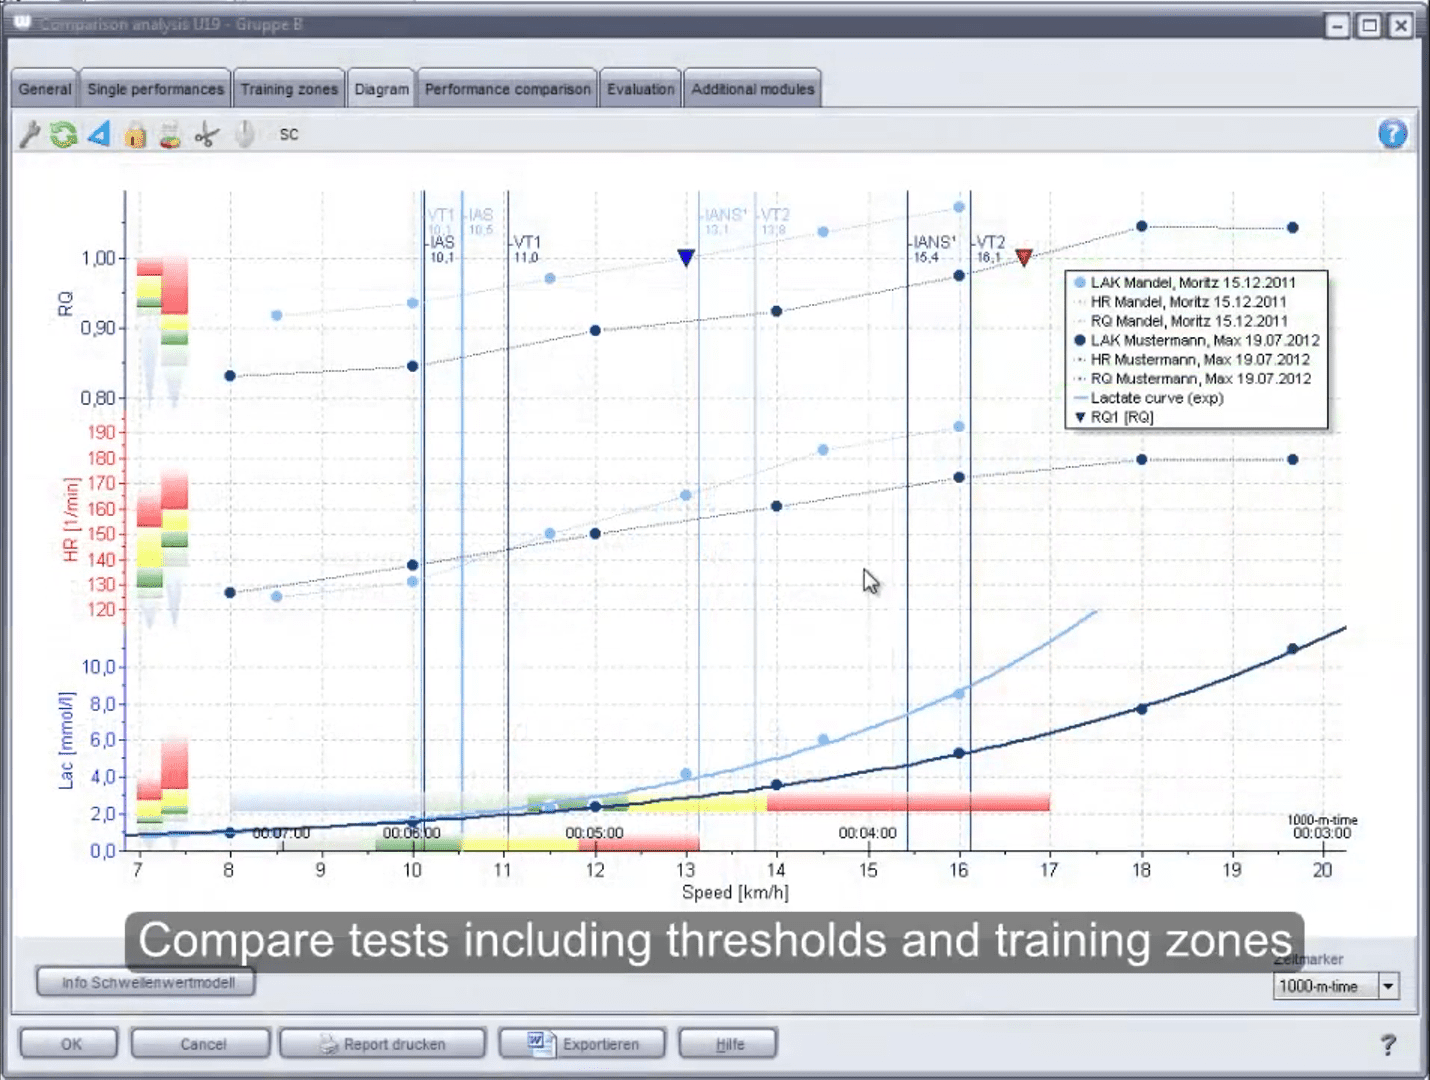The image size is (1430, 1080).
Task: Open the General tab
Action: pos(45,89)
